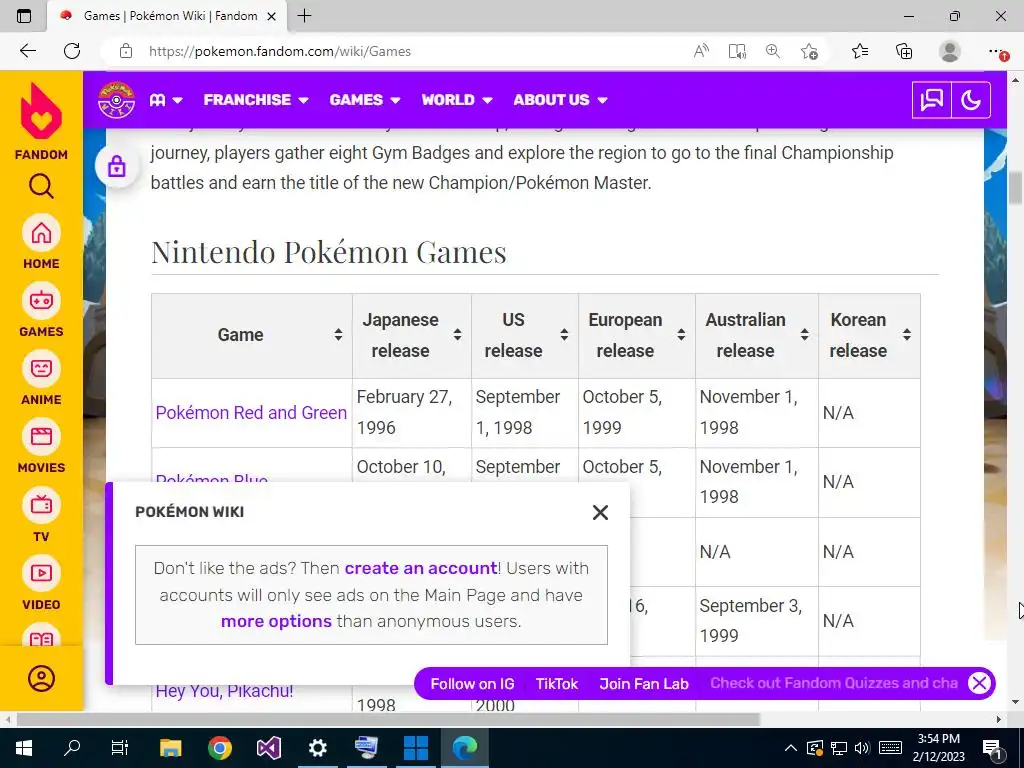Click the zoom magnifier icon in address bar

773,51
